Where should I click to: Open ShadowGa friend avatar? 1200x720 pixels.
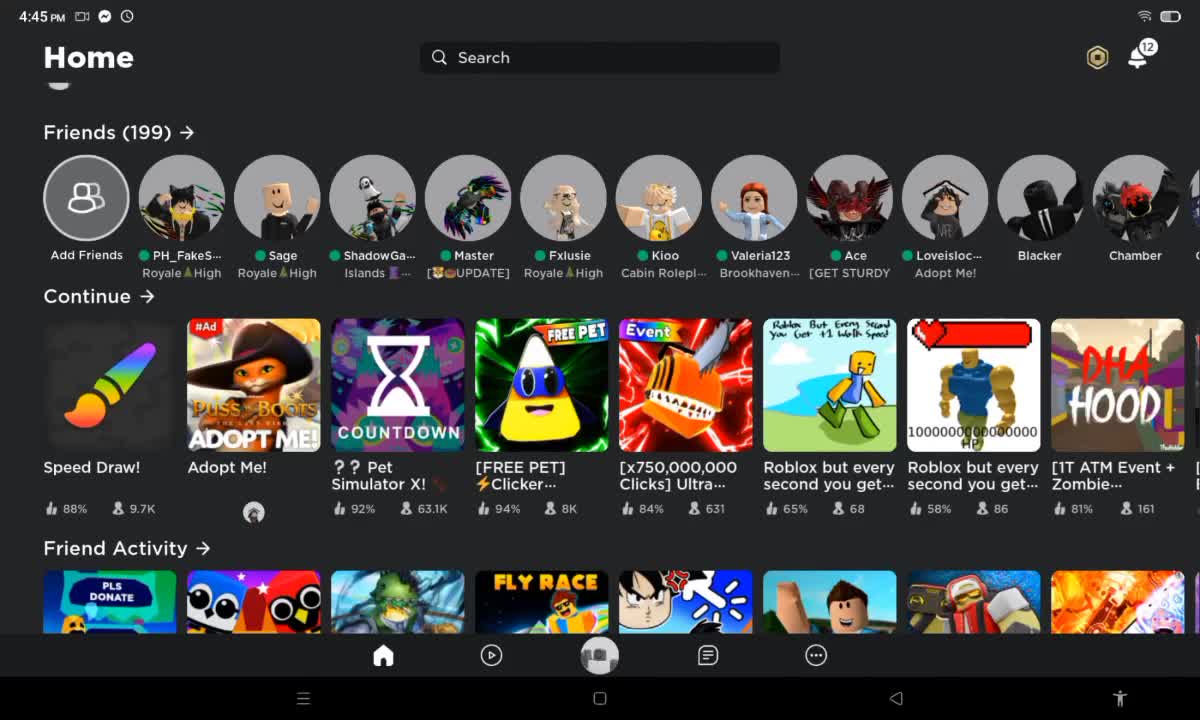373,198
